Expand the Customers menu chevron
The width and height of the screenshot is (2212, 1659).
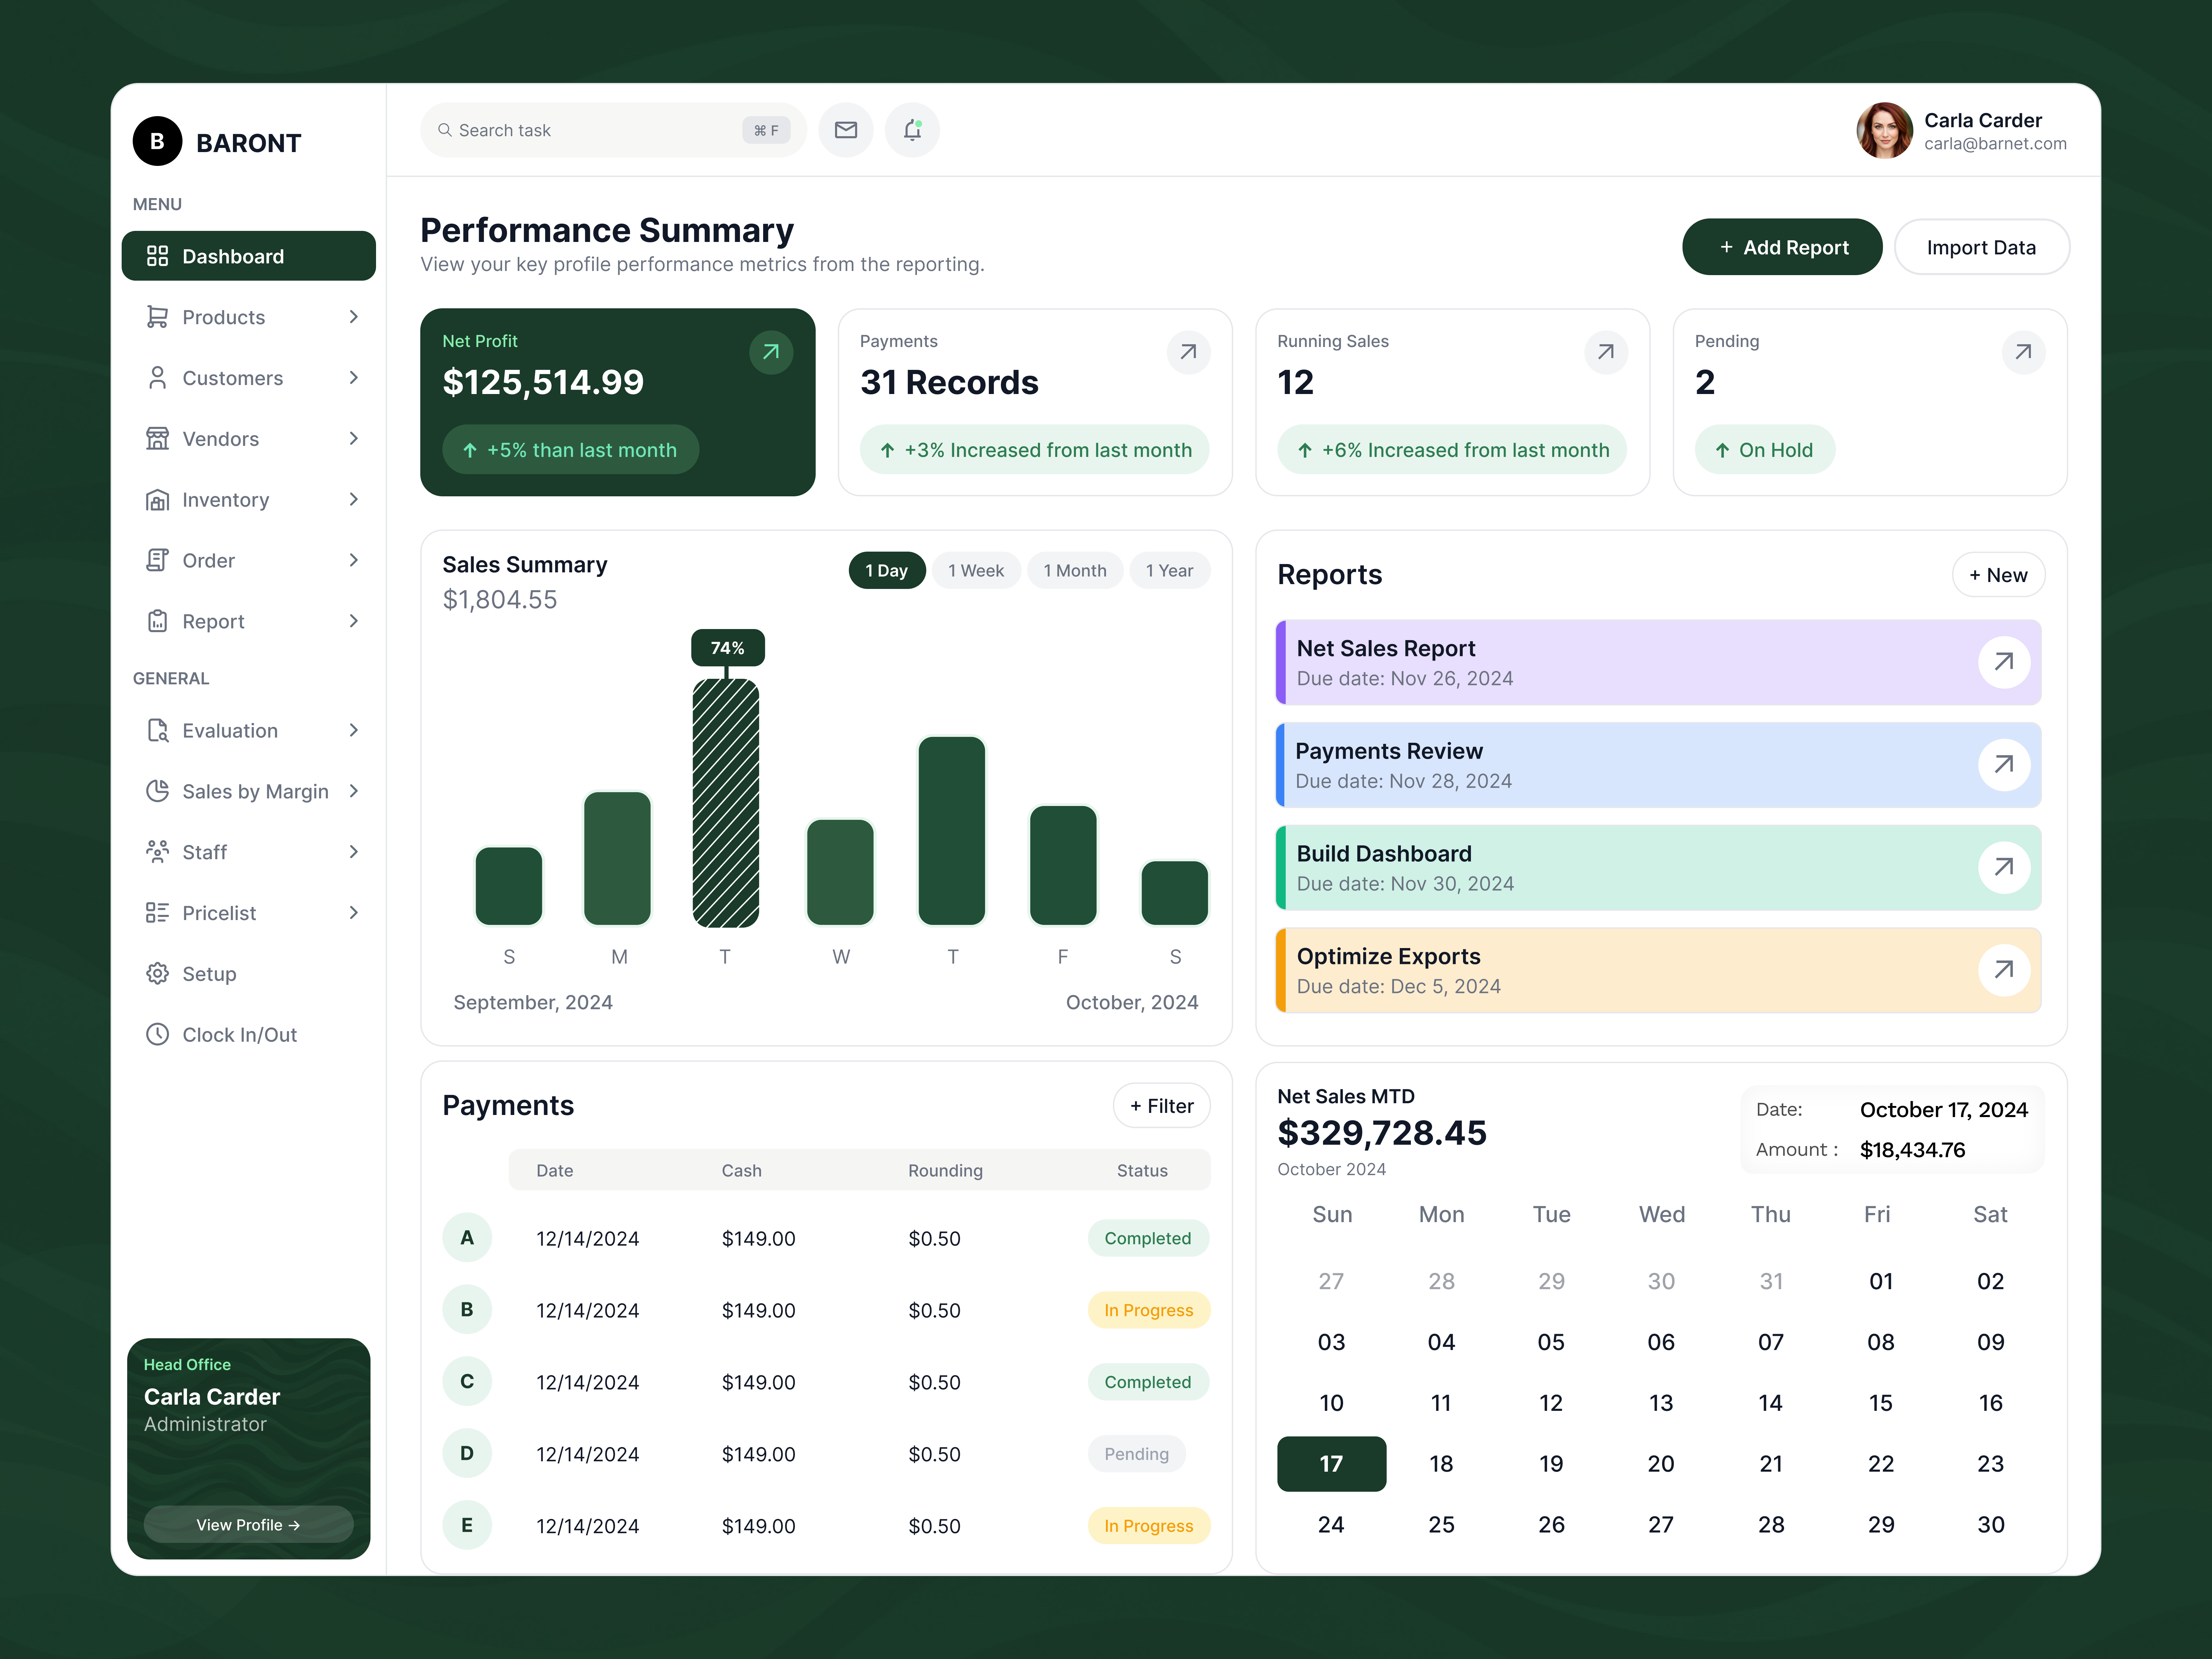click(x=354, y=378)
